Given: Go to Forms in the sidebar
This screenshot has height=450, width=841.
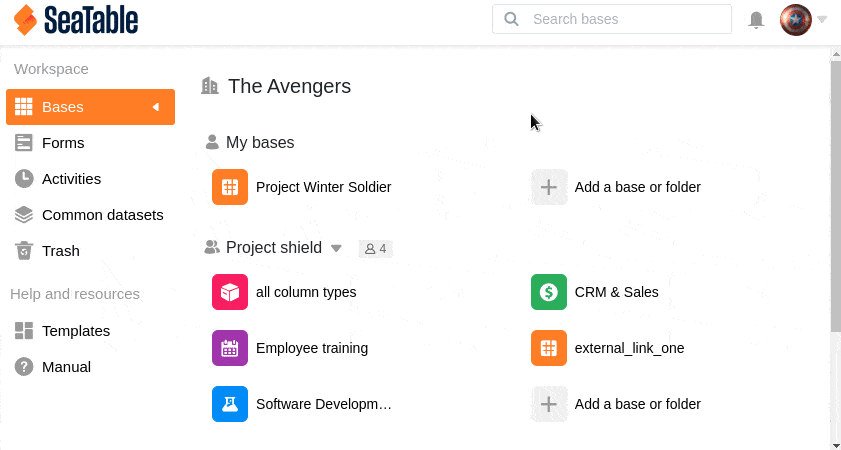Looking at the screenshot, I should pos(62,143).
